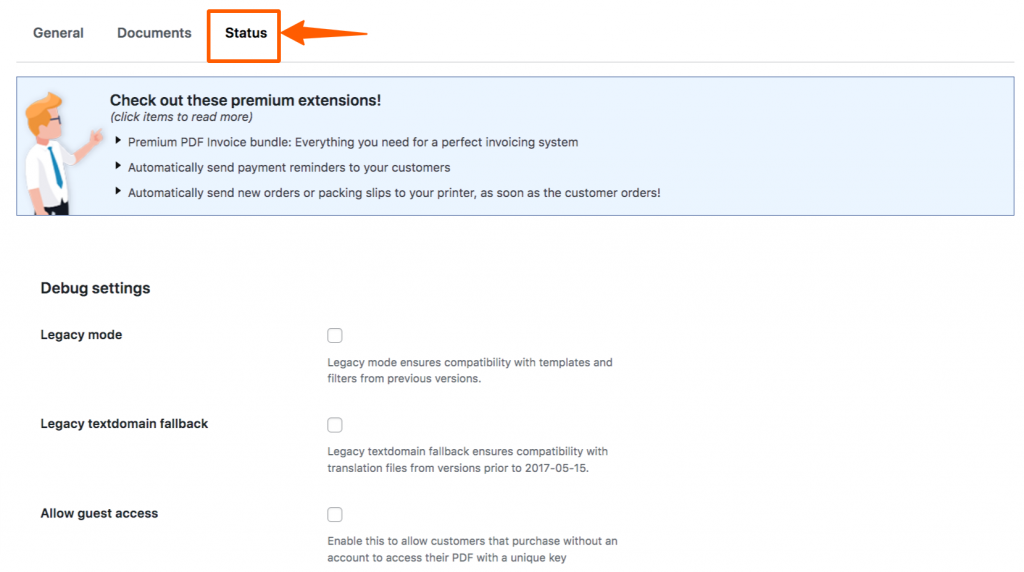
Task: Click the click items to read more note
Action: click(181, 117)
